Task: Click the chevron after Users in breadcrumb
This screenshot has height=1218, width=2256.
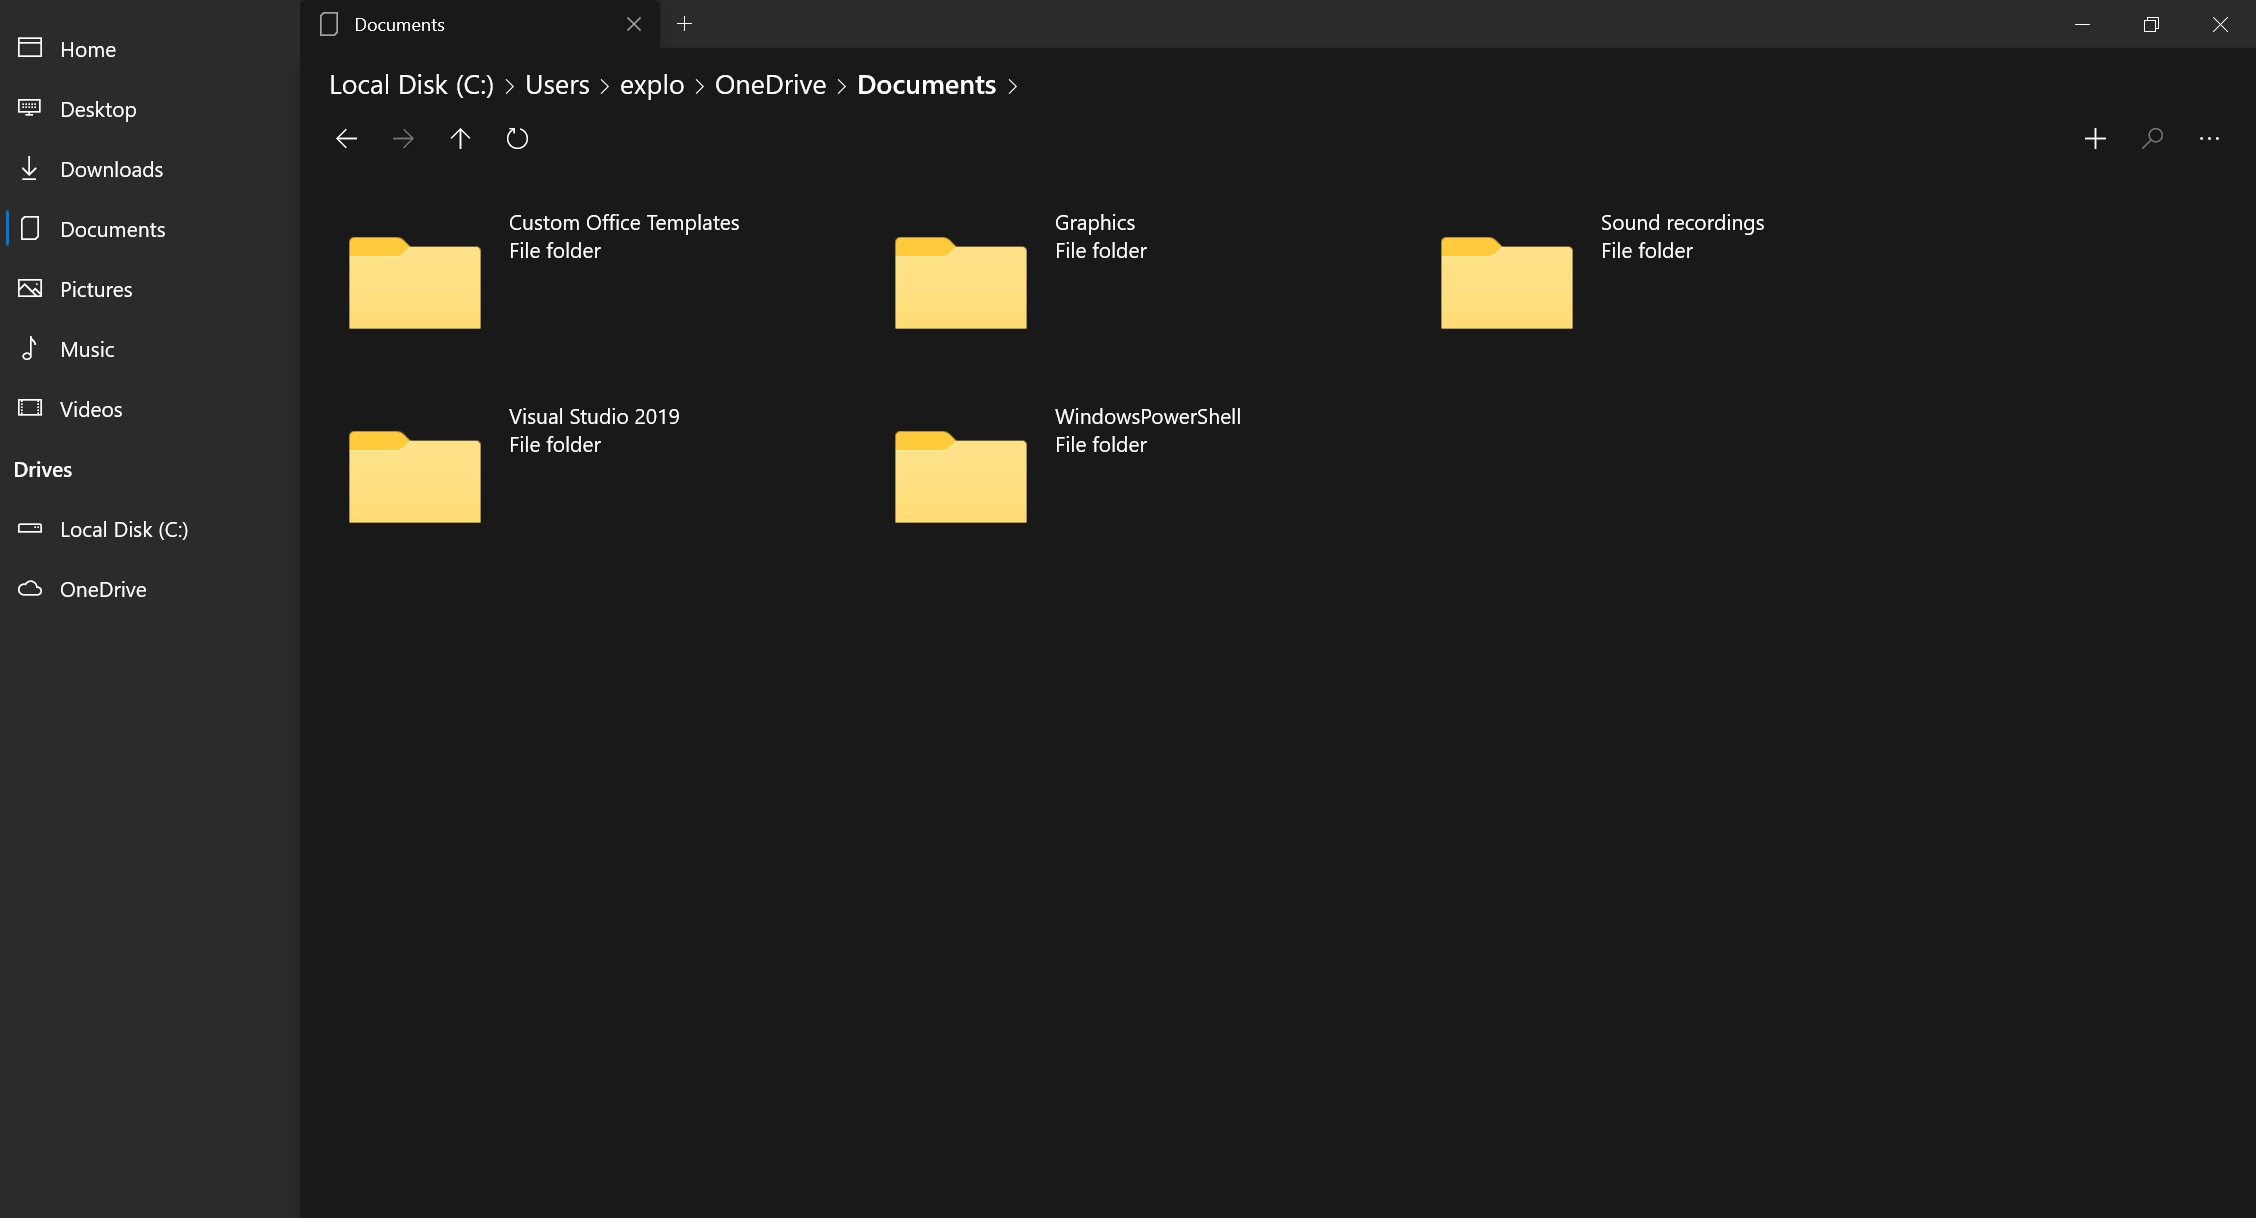Action: [x=604, y=86]
